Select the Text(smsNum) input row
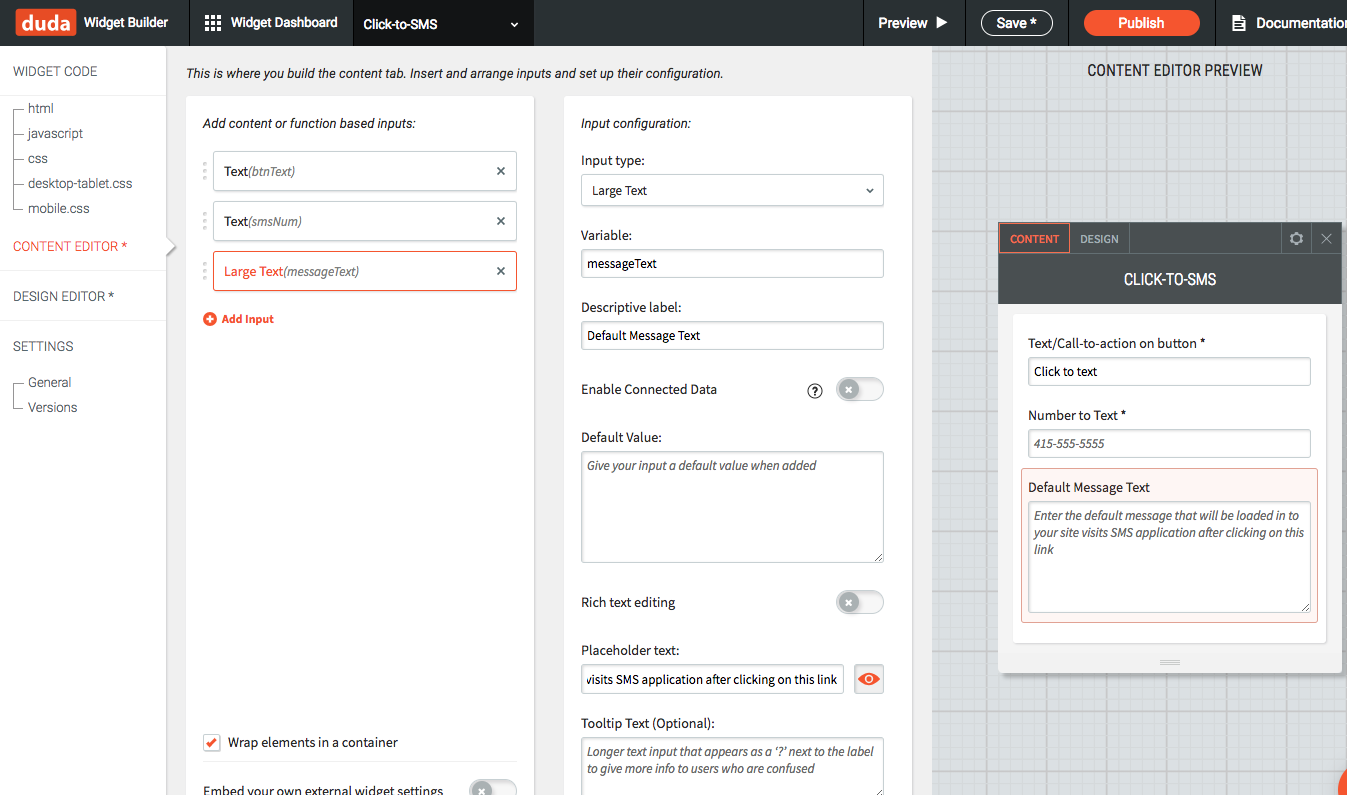The height and width of the screenshot is (795, 1347). [x=365, y=221]
